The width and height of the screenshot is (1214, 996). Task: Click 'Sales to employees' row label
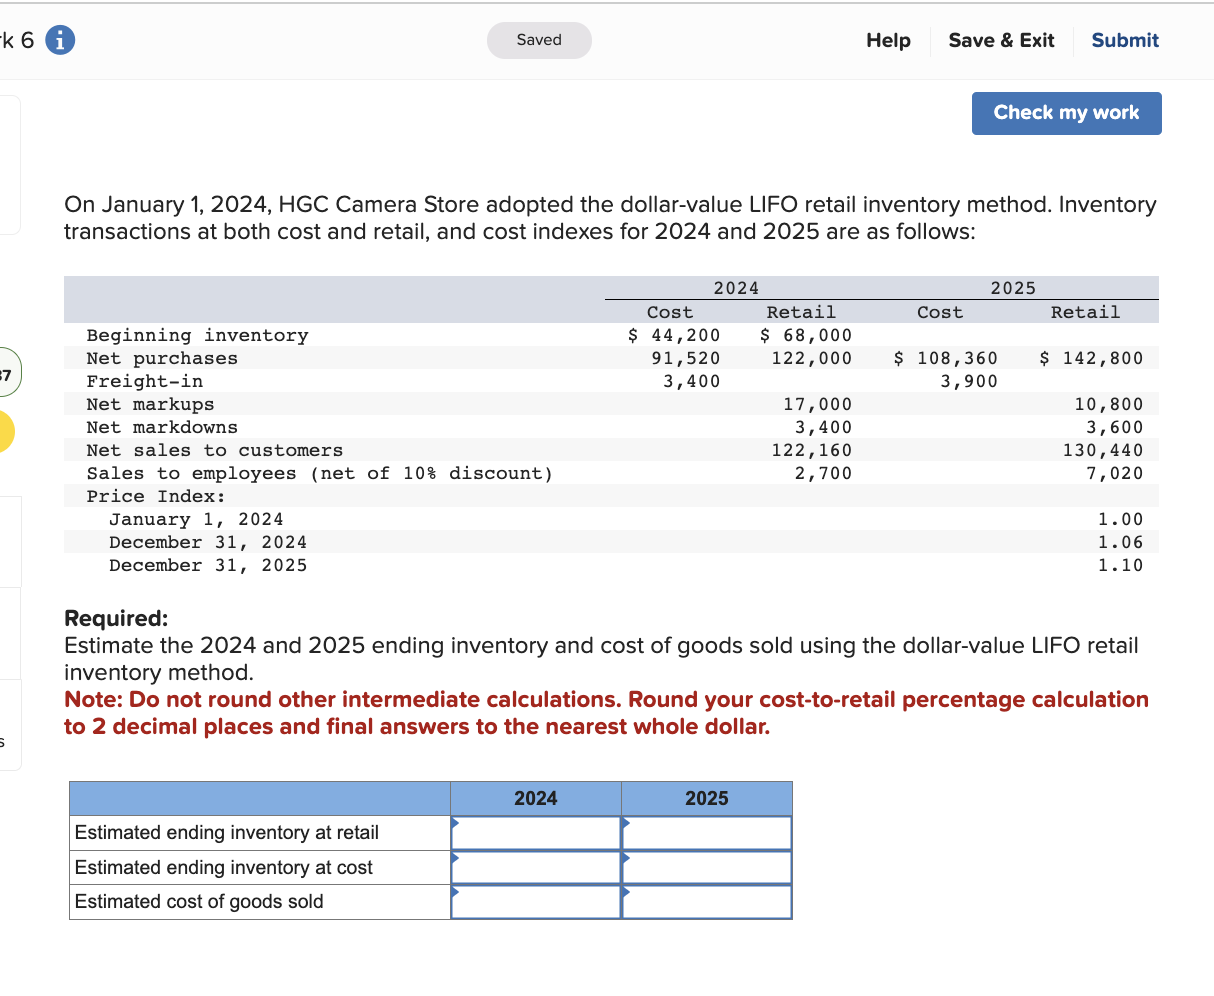320,473
